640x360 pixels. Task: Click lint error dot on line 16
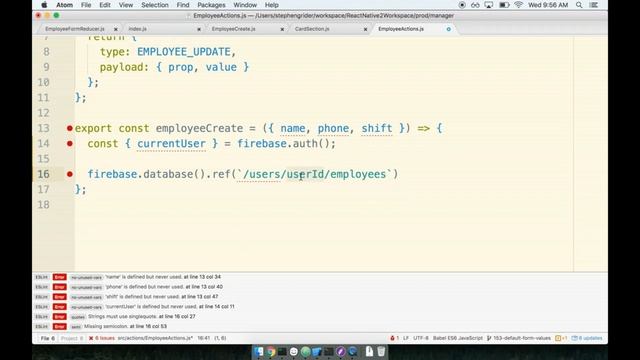pyautogui.click(x=70, y=174)
